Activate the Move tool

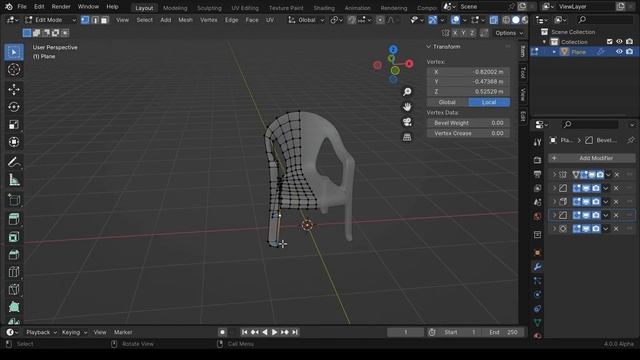pos(14,89)
